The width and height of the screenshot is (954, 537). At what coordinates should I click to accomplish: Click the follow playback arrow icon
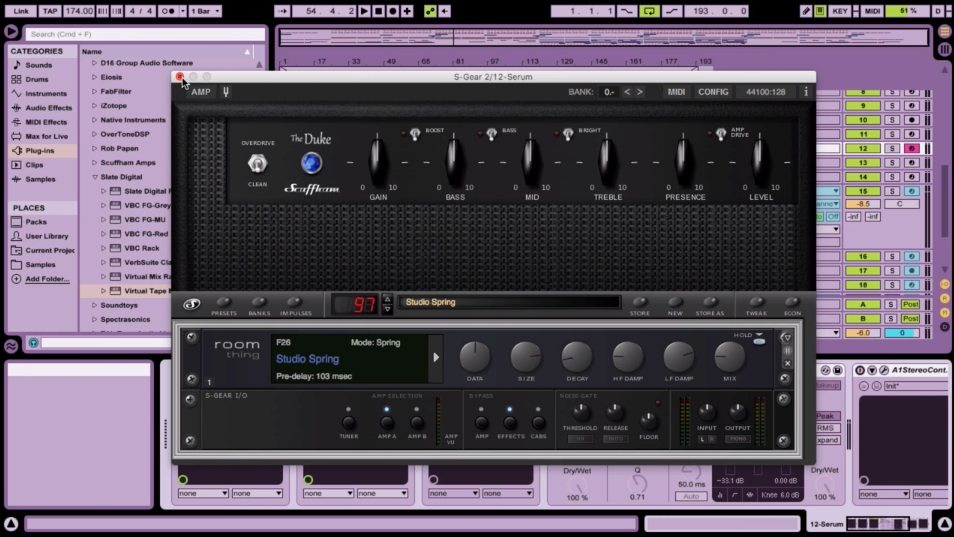click(282, 11)
